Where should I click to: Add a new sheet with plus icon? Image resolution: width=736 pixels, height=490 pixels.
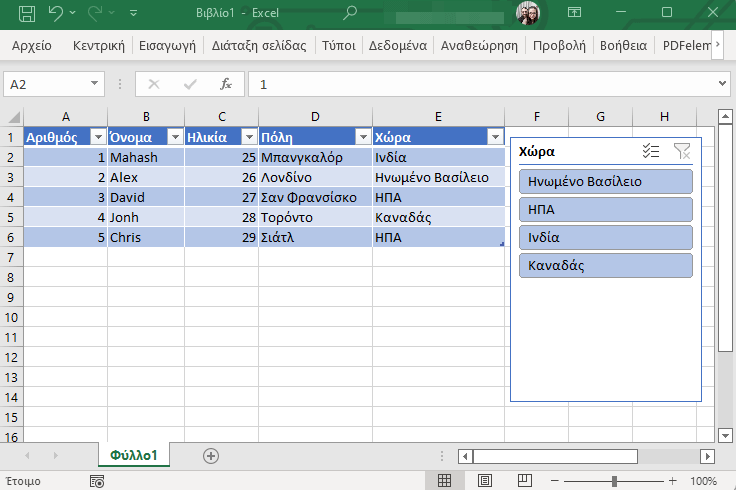(210, 455)
